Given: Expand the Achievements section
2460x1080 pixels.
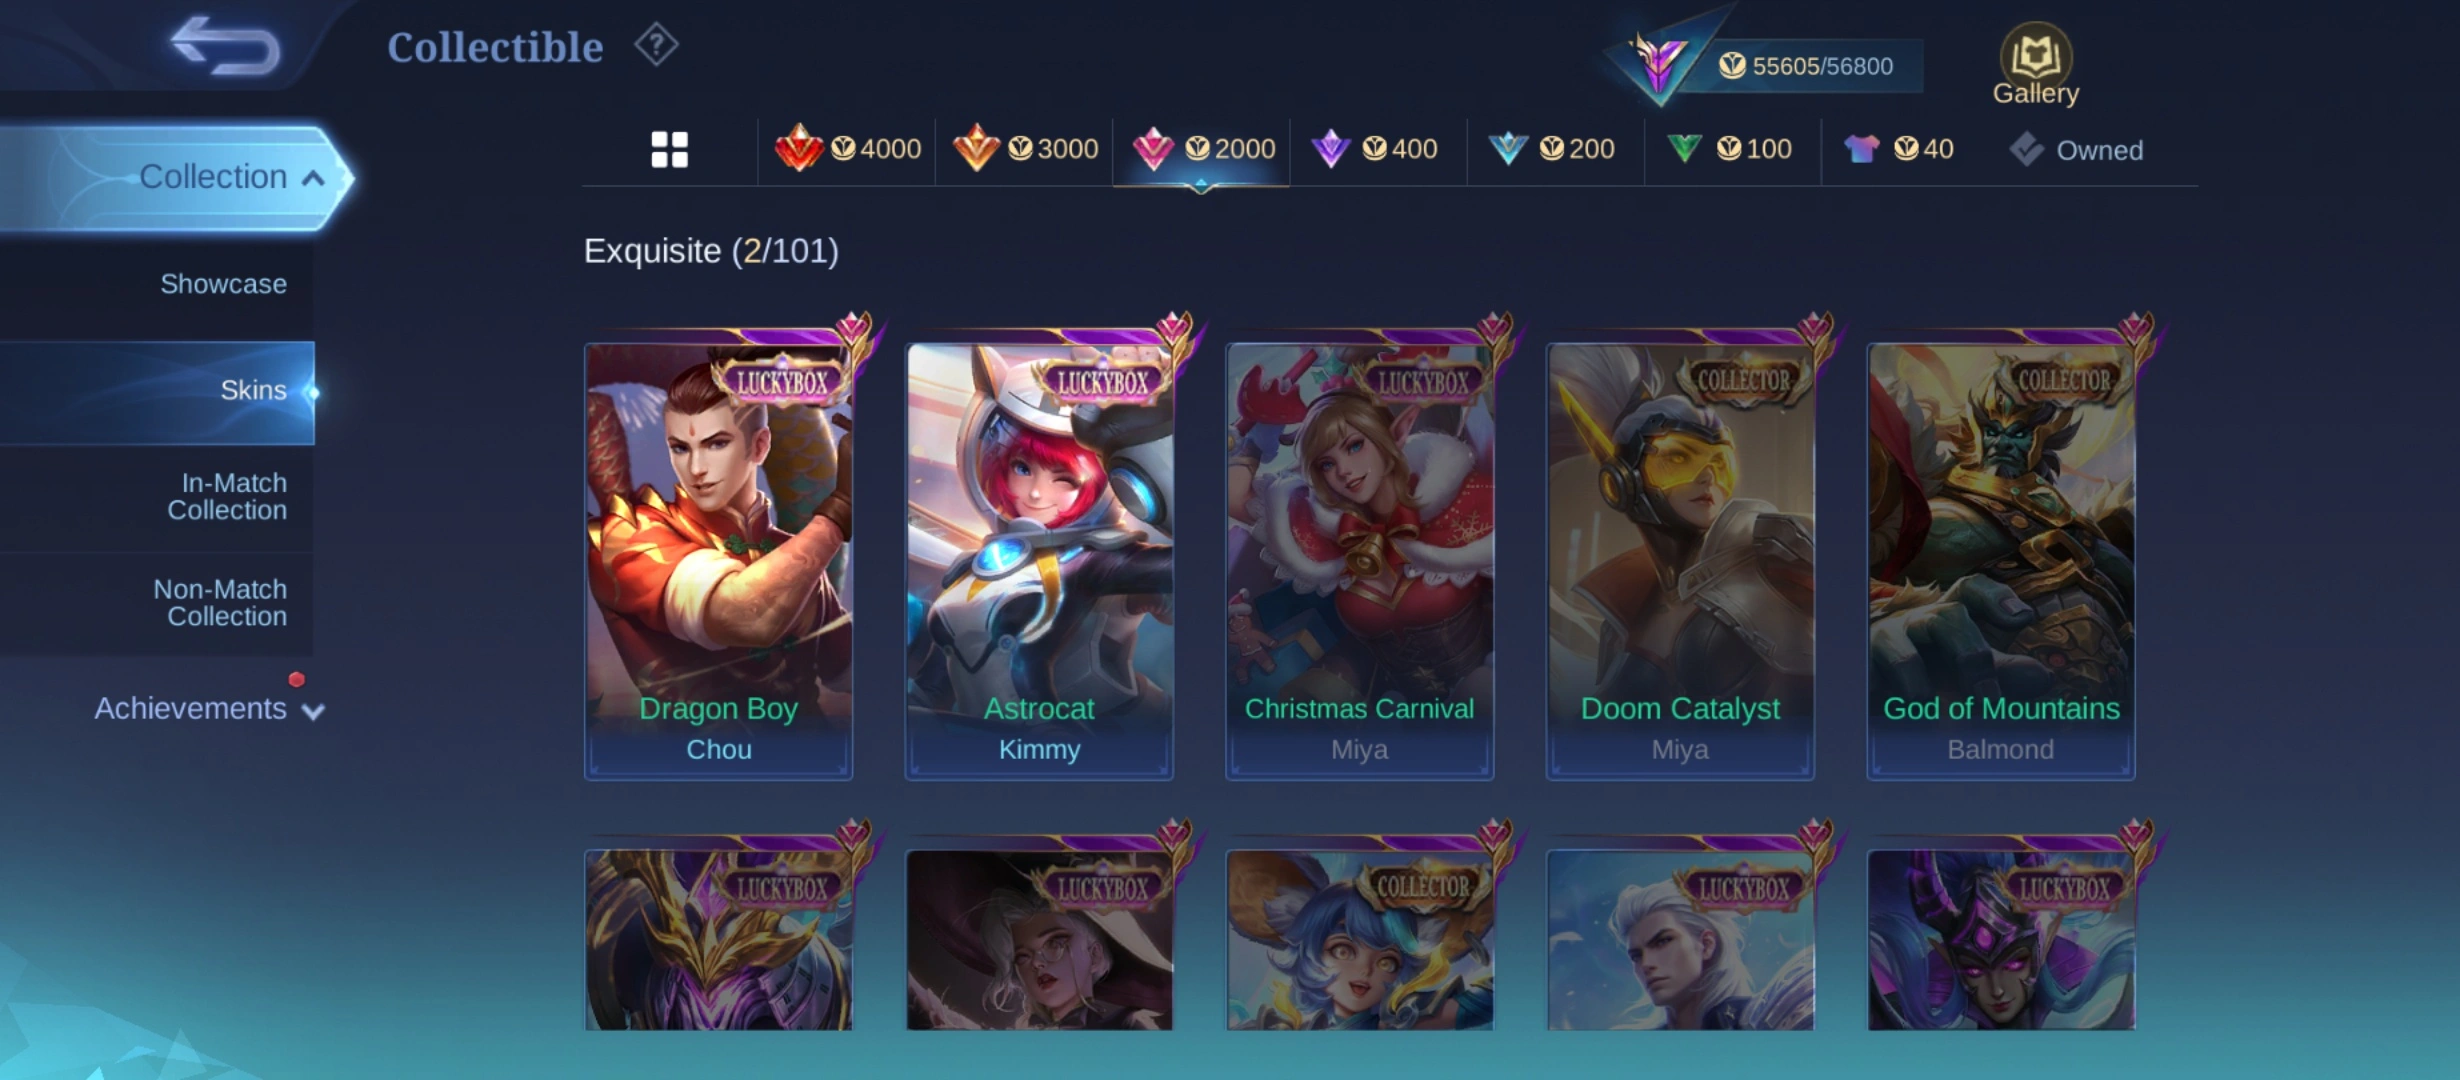Looking at the screenshot, I should pyautogui.click(x=209, y=708).
